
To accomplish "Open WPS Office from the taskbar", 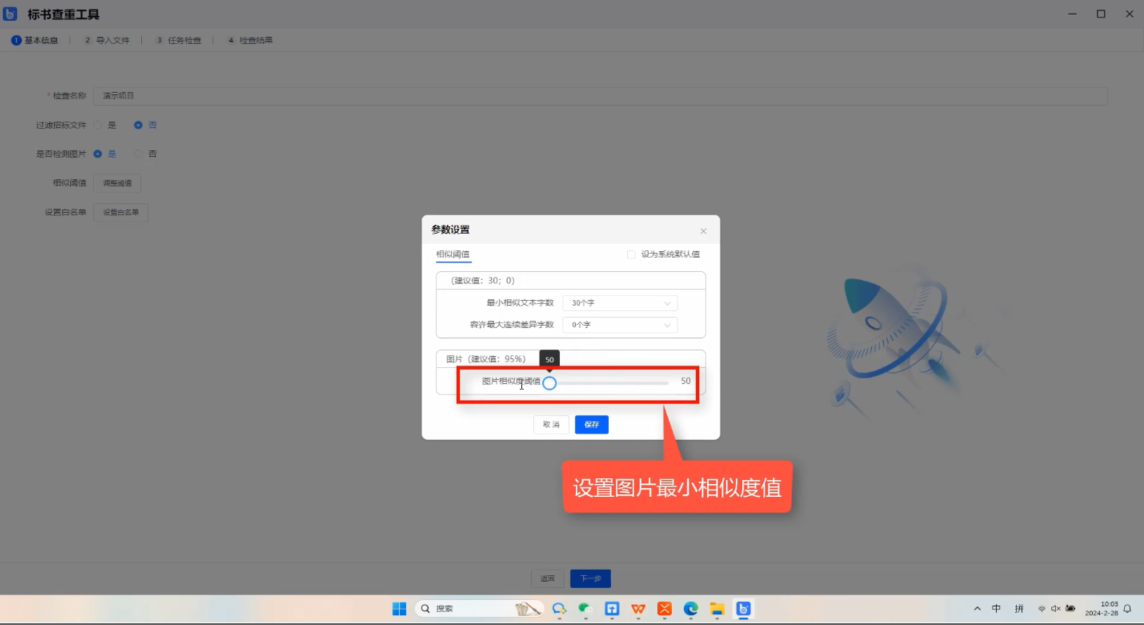I will (x=638, y=609).
